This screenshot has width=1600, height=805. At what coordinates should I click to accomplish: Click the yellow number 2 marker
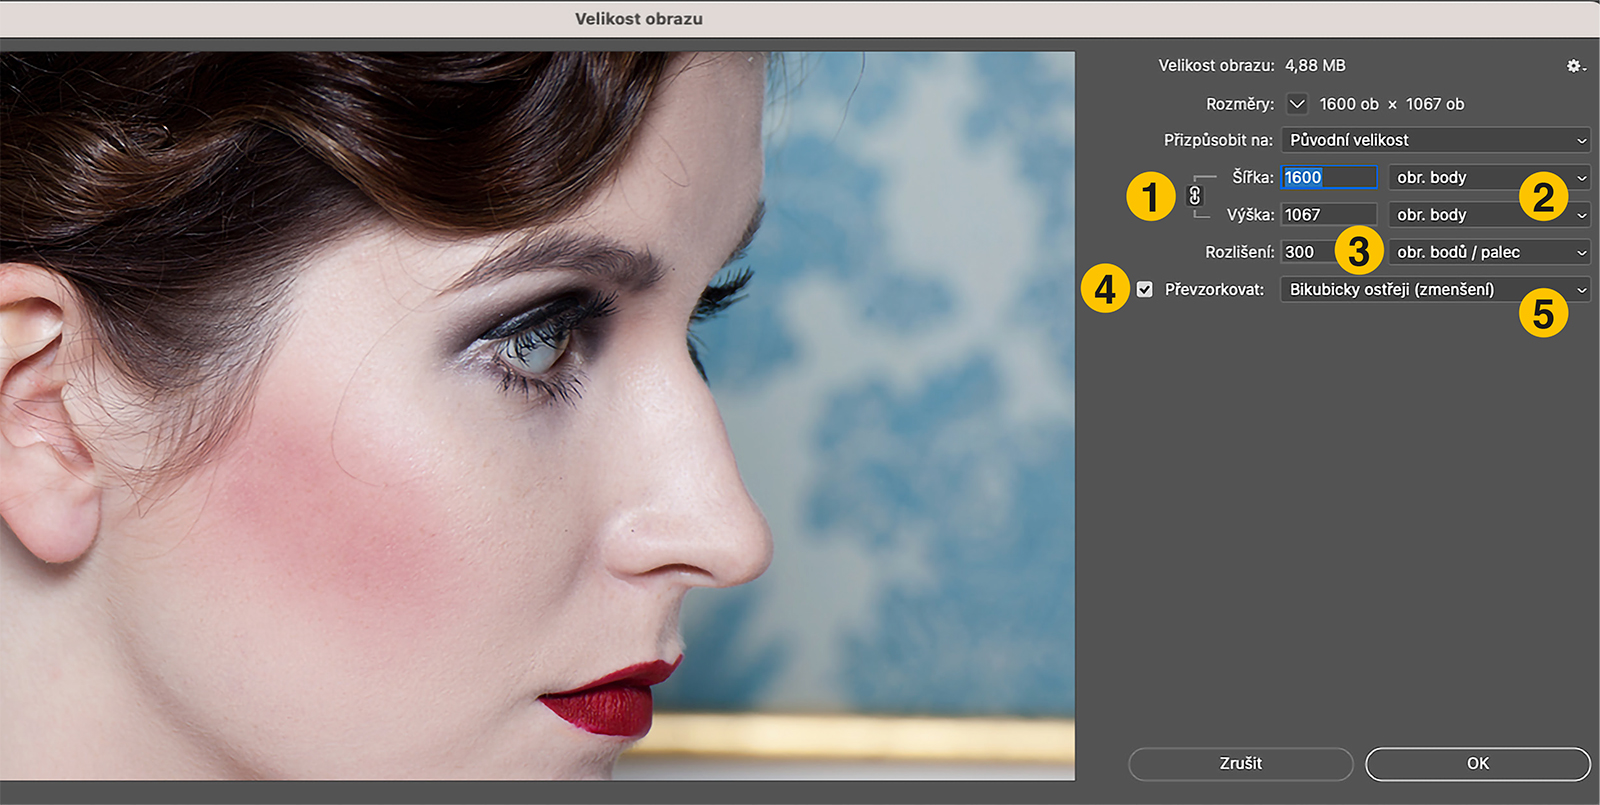(1542, 196)
